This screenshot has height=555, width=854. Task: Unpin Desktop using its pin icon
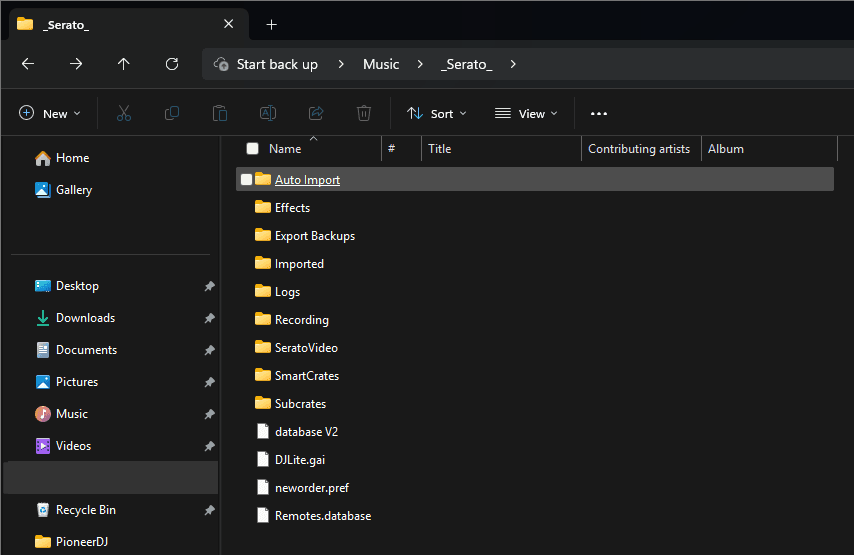pyautogui.click(x=209, y=286)
